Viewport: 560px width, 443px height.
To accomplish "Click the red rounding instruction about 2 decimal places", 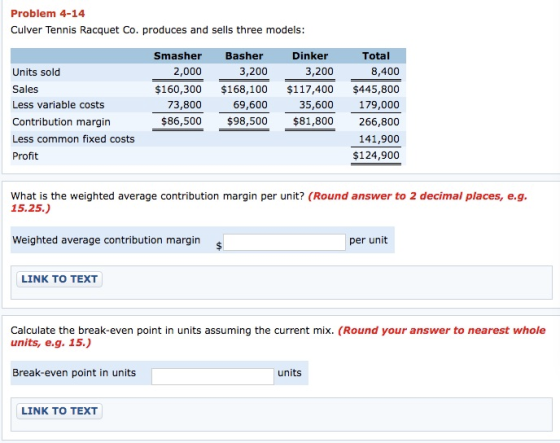I will point(269,202).
